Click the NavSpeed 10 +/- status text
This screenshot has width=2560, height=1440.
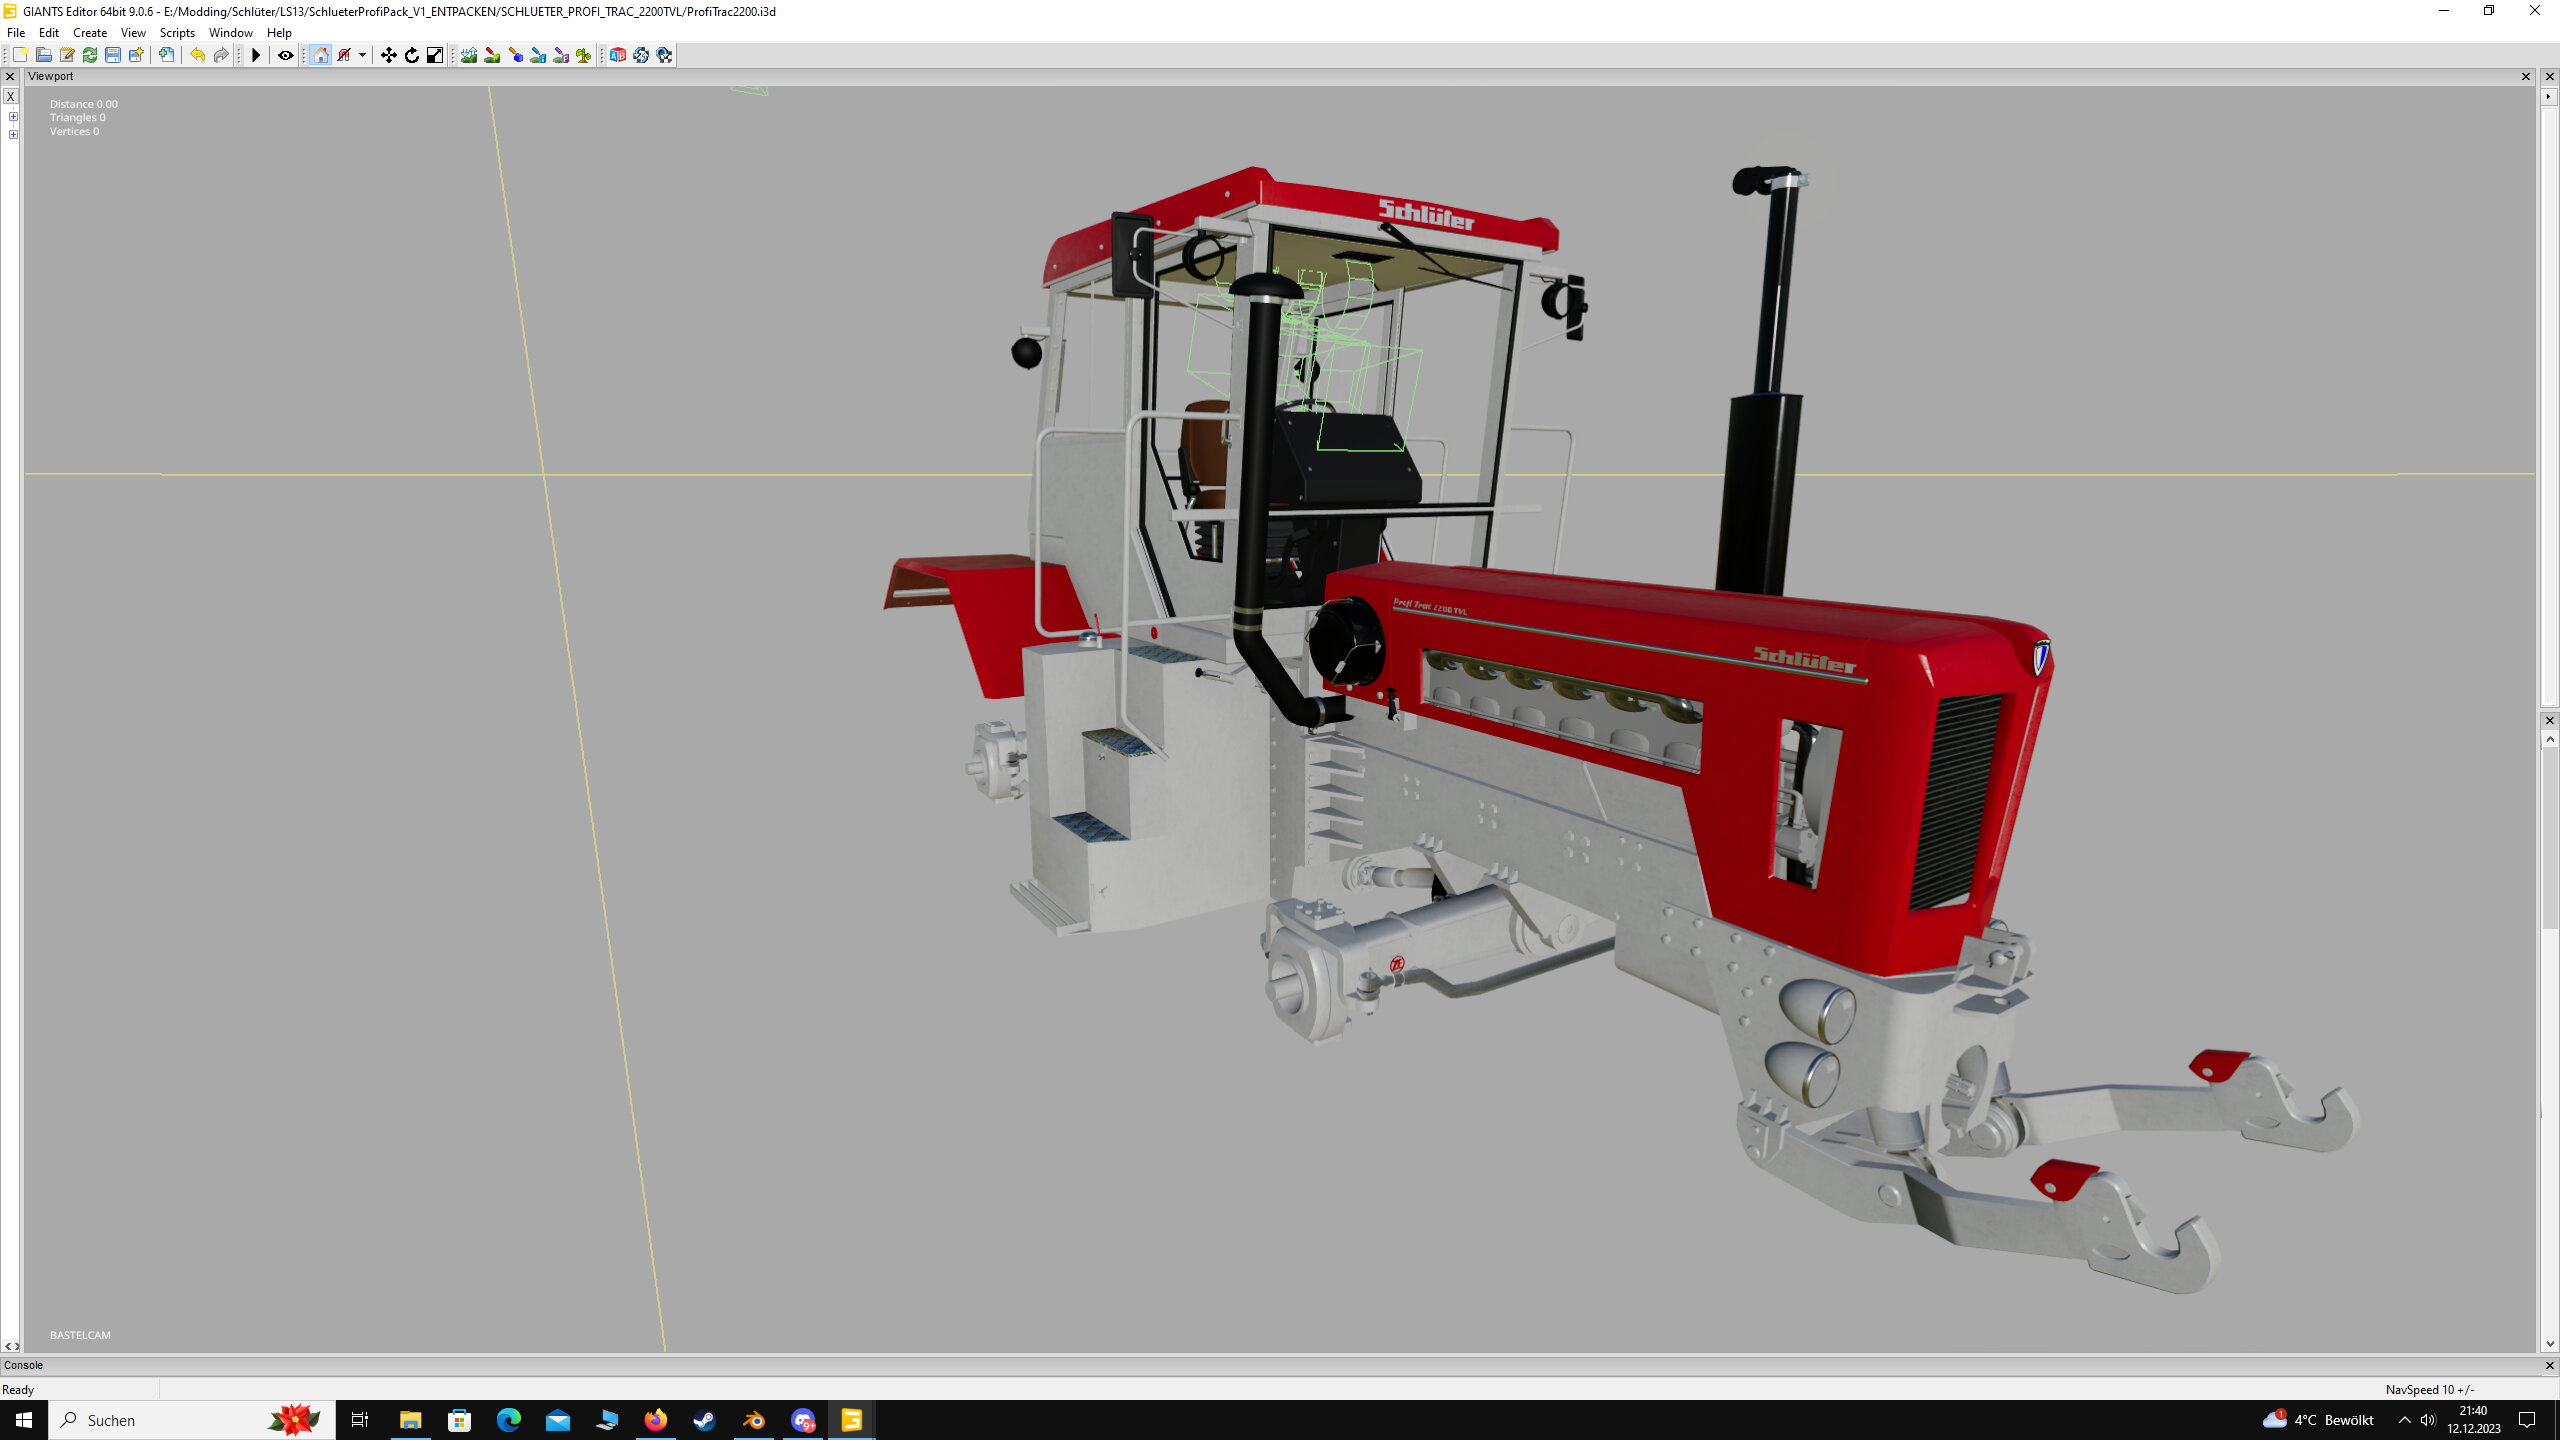(x=2430, y=1390)
